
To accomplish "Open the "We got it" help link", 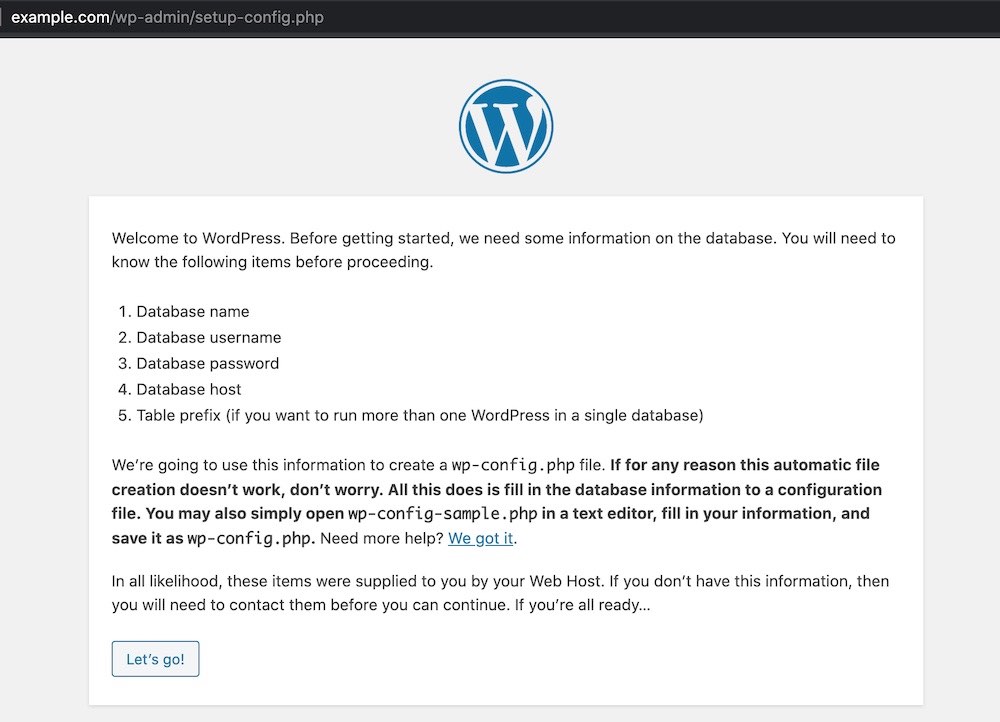I will [x=481, y=538].
